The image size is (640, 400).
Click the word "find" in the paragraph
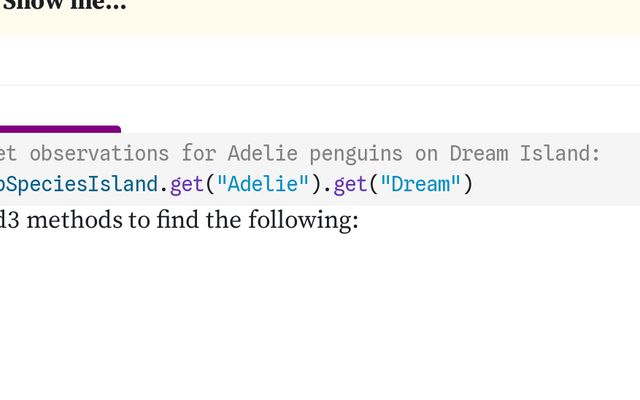[176, 220]
